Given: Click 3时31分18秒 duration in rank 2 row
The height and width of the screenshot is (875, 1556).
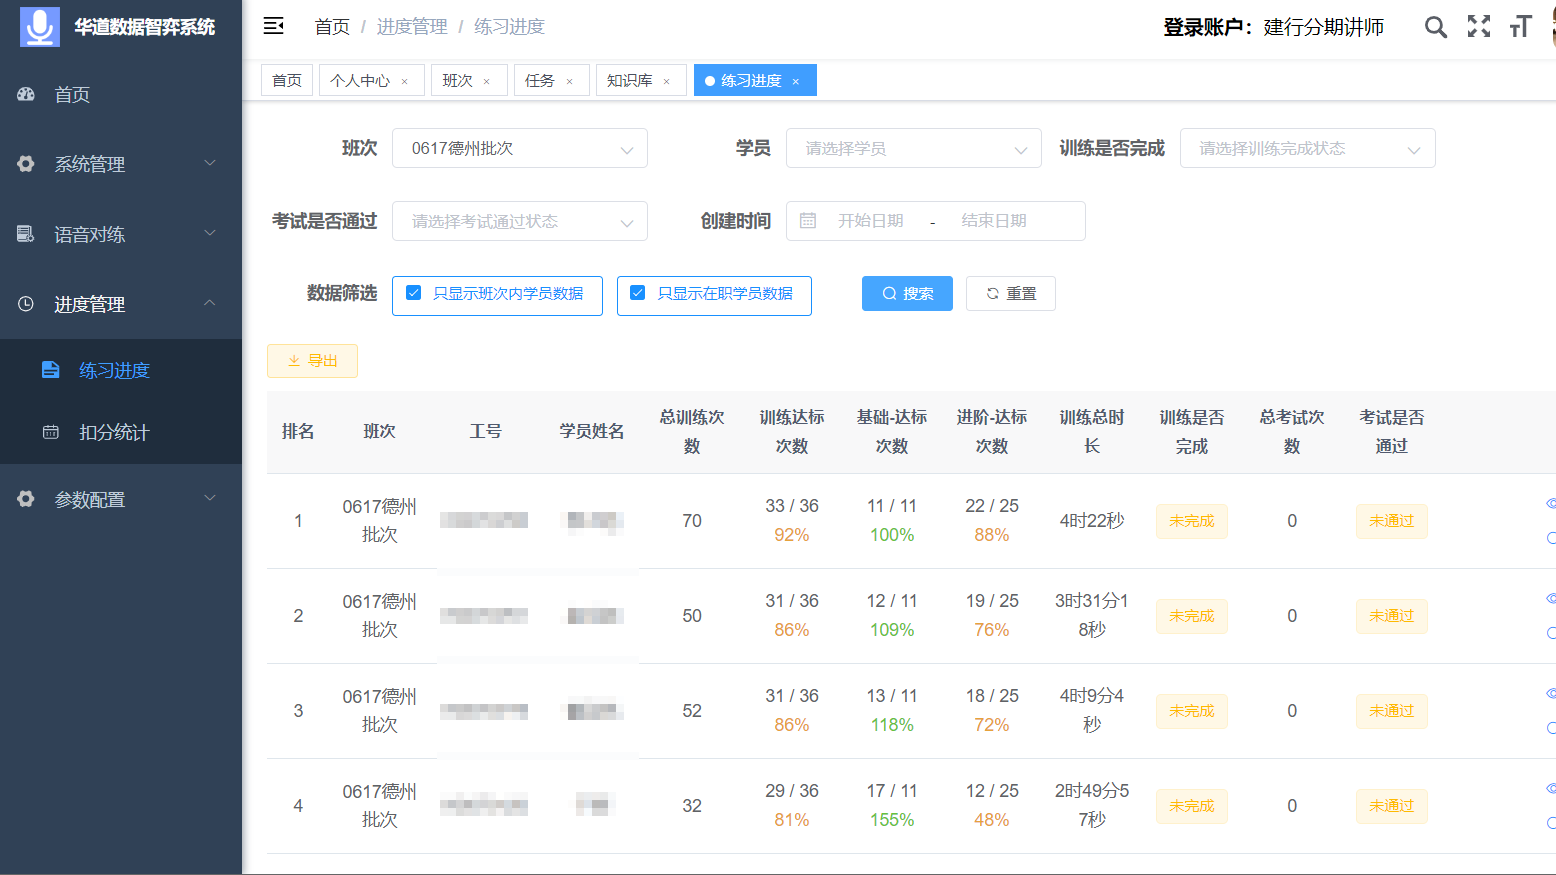Looking at the screenshot, I should pos(1092,615).
